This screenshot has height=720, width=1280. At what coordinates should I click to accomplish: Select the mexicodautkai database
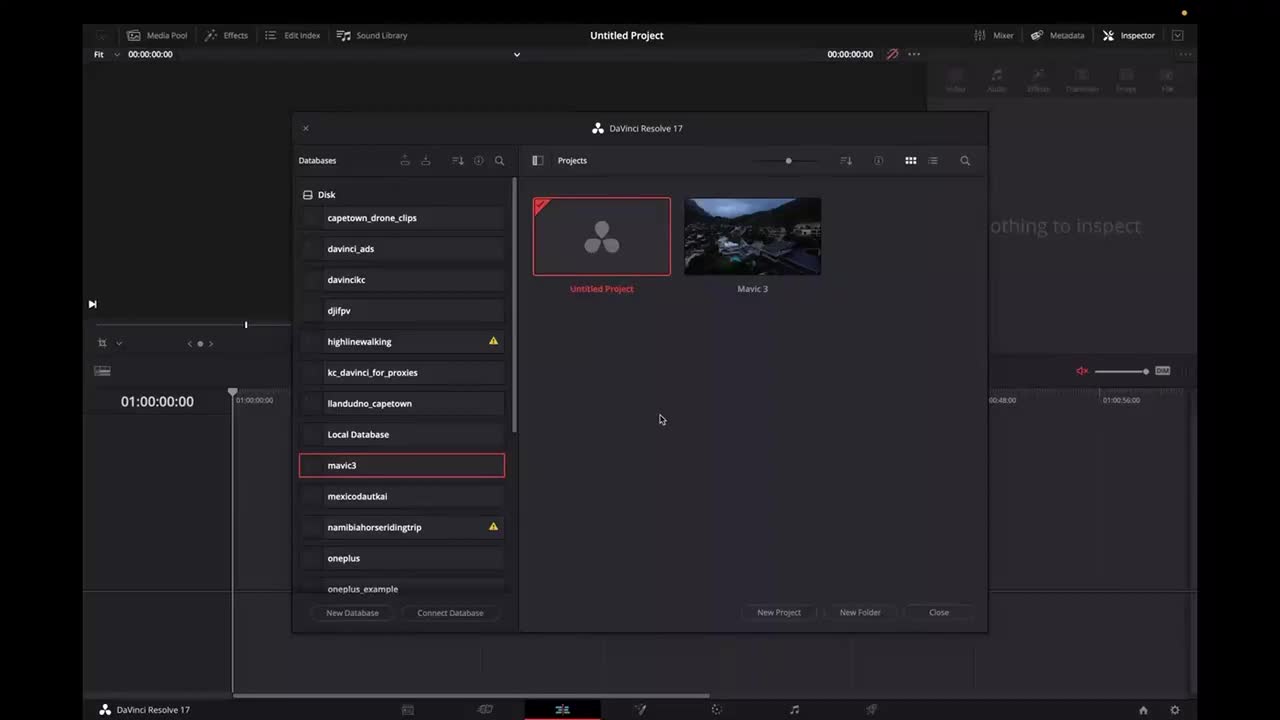click(402, 497)
